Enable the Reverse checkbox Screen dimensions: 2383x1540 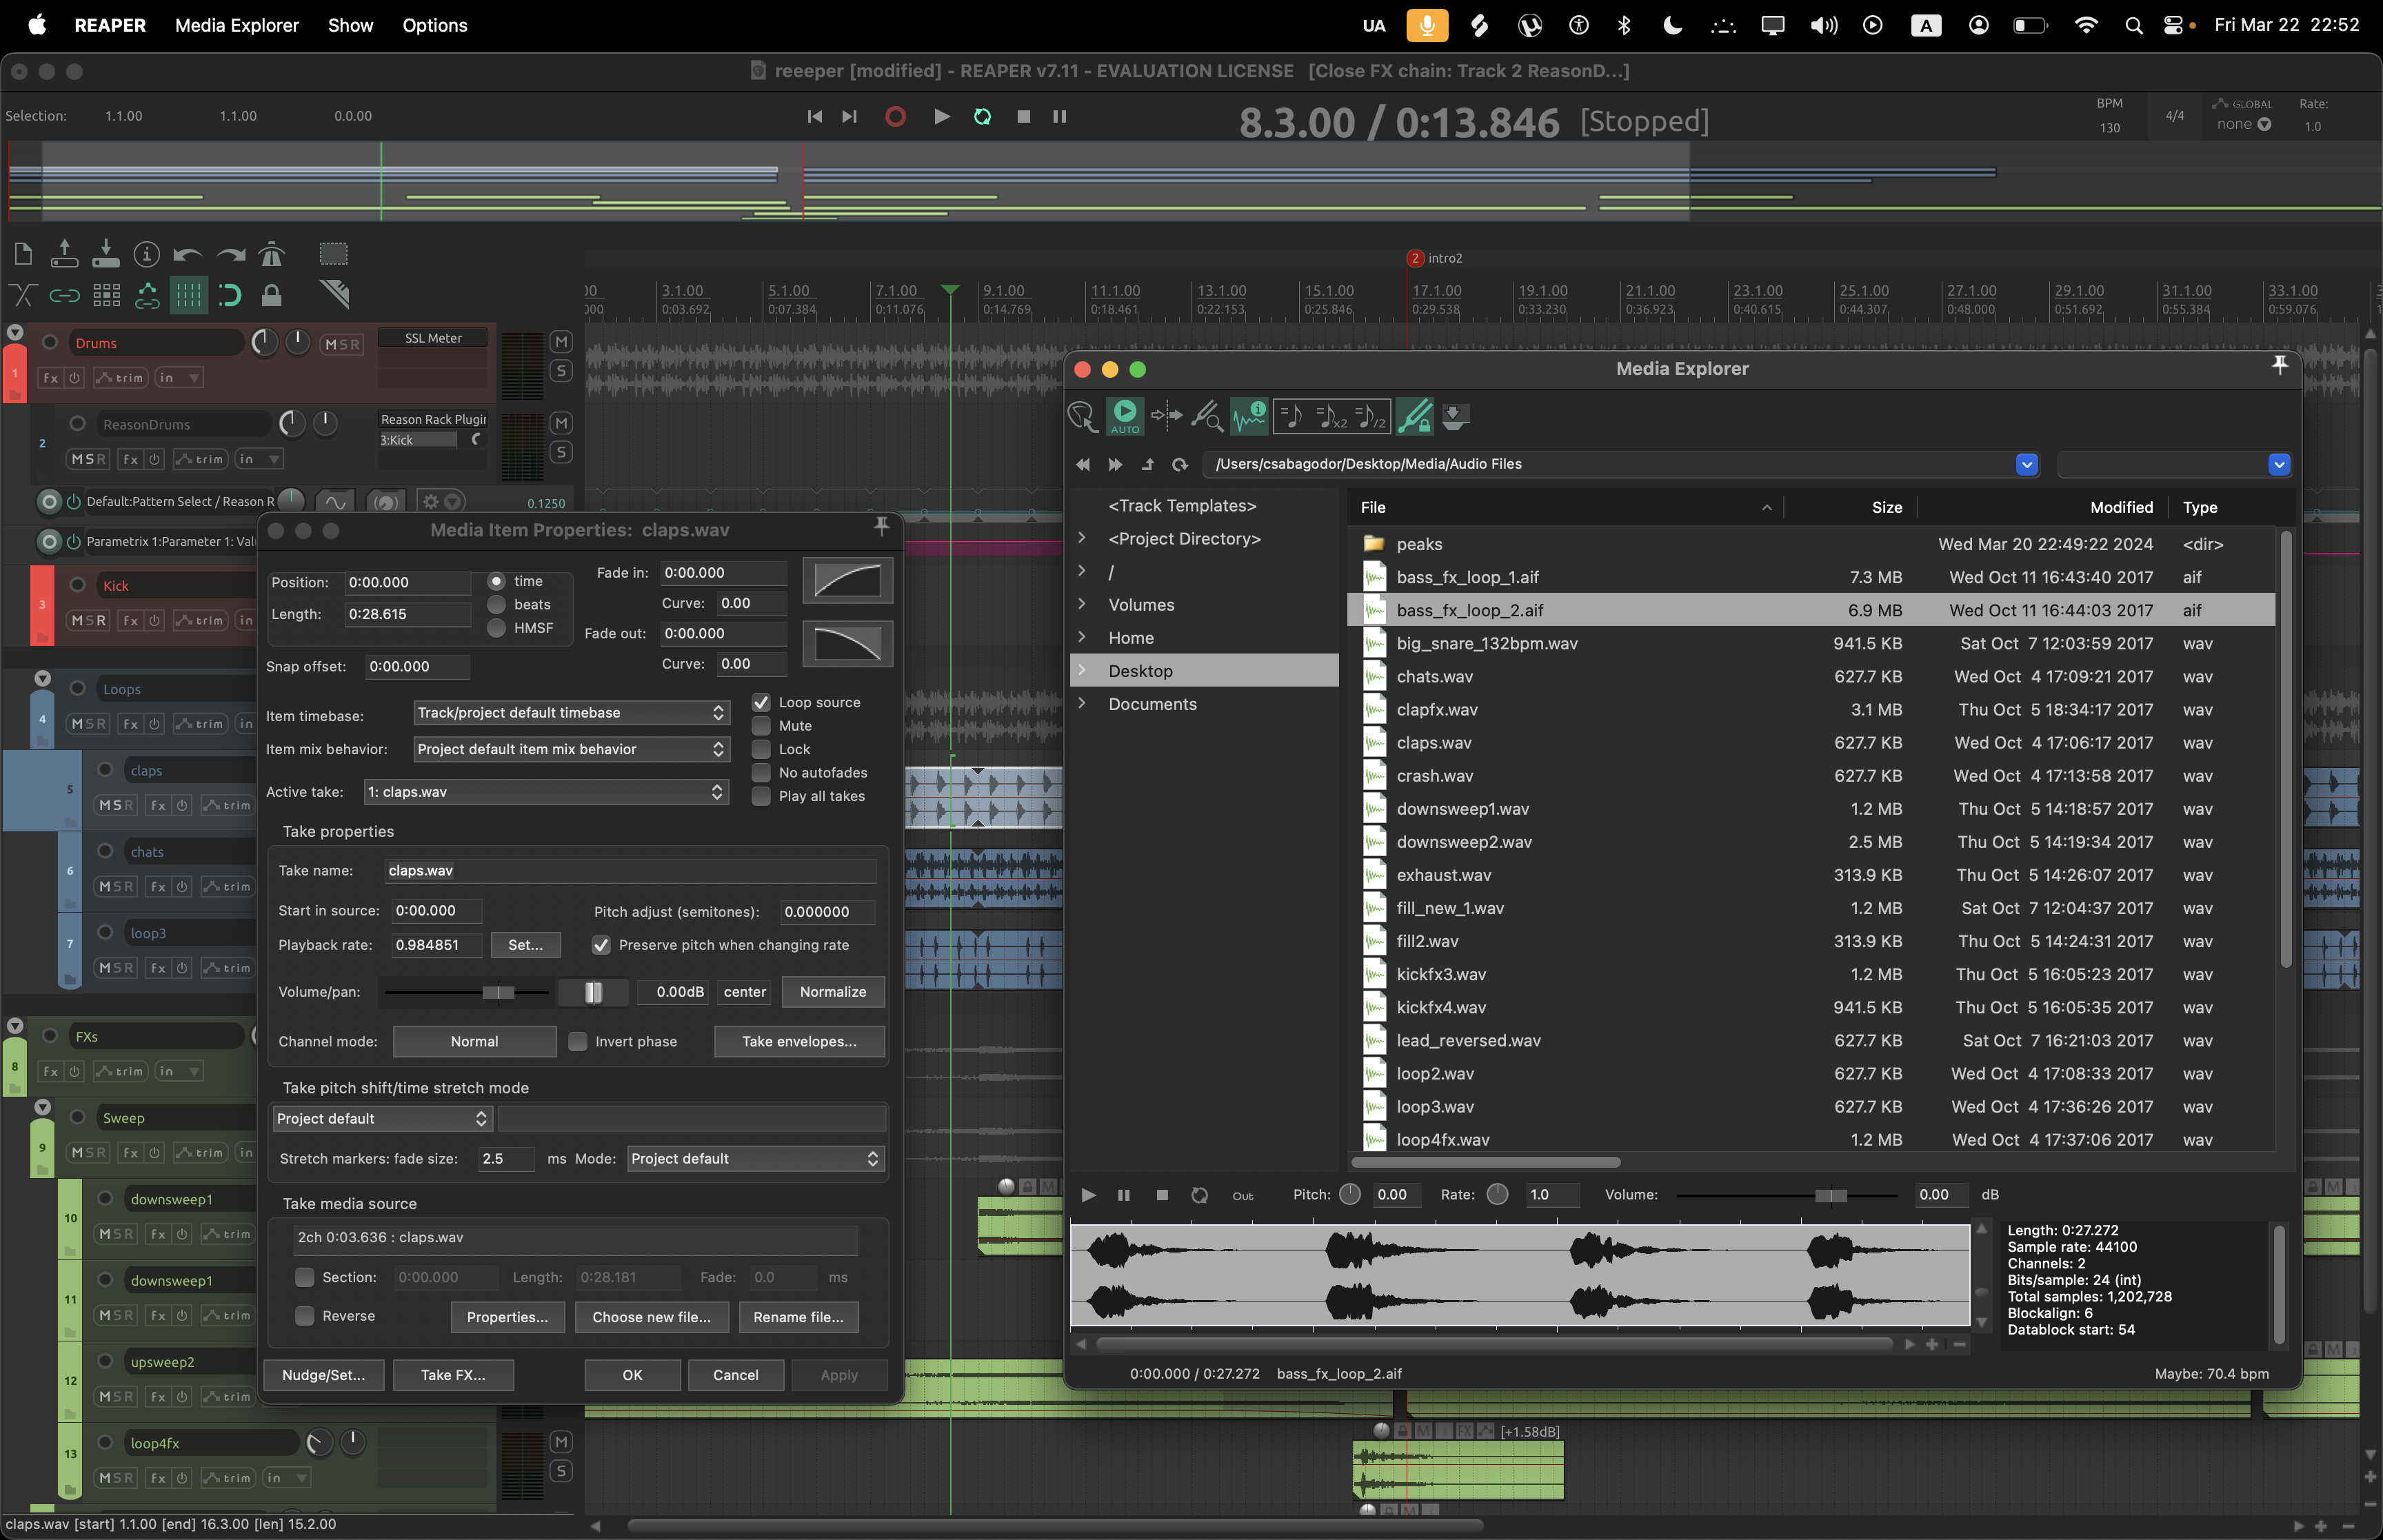coord(305,1316)
